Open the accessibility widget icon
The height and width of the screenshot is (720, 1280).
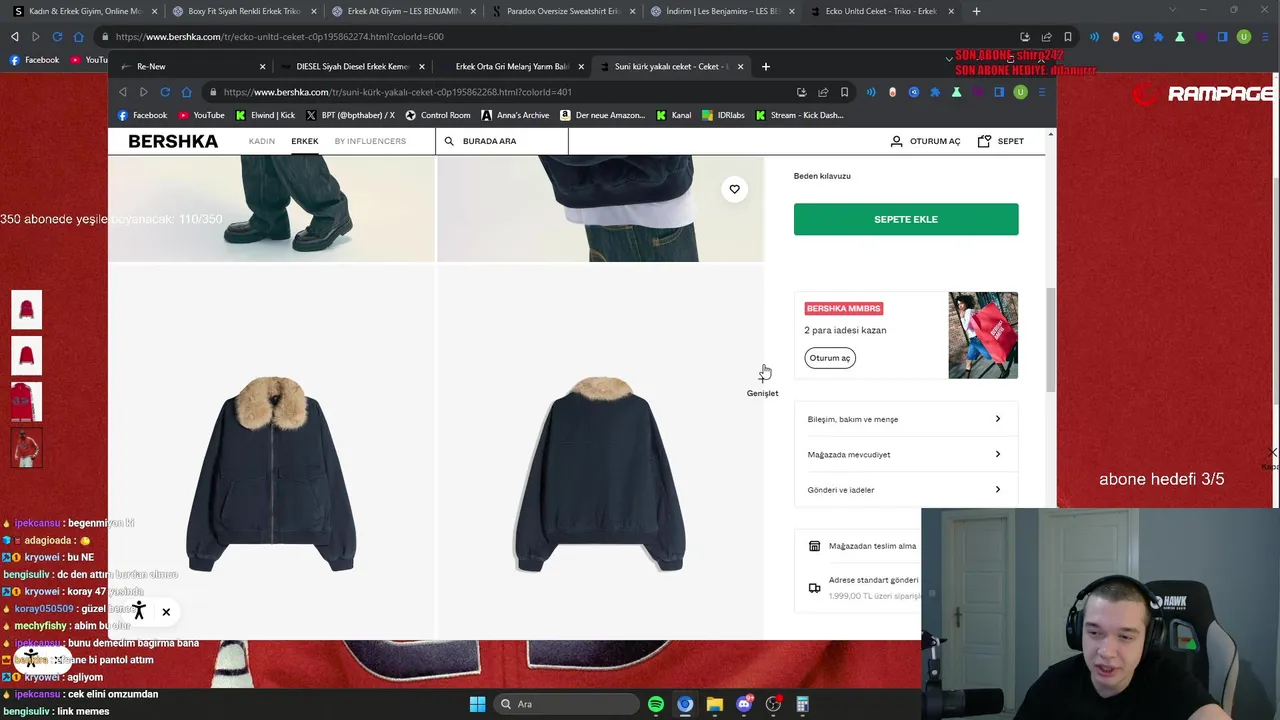[x=139, y=611]
